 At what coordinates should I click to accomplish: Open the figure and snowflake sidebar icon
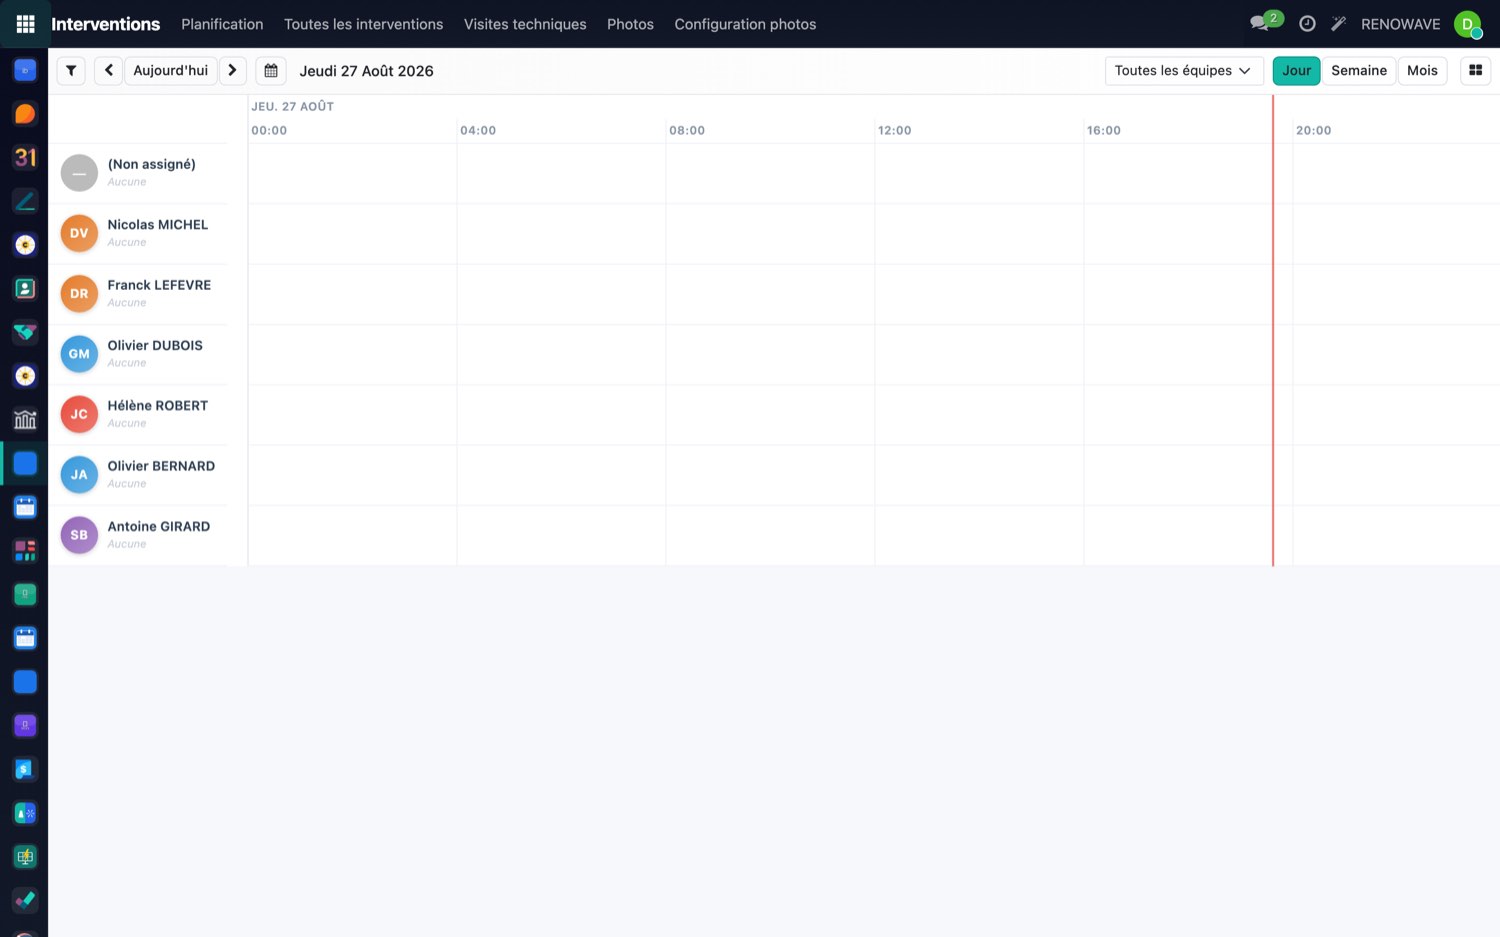pos(25,813)
